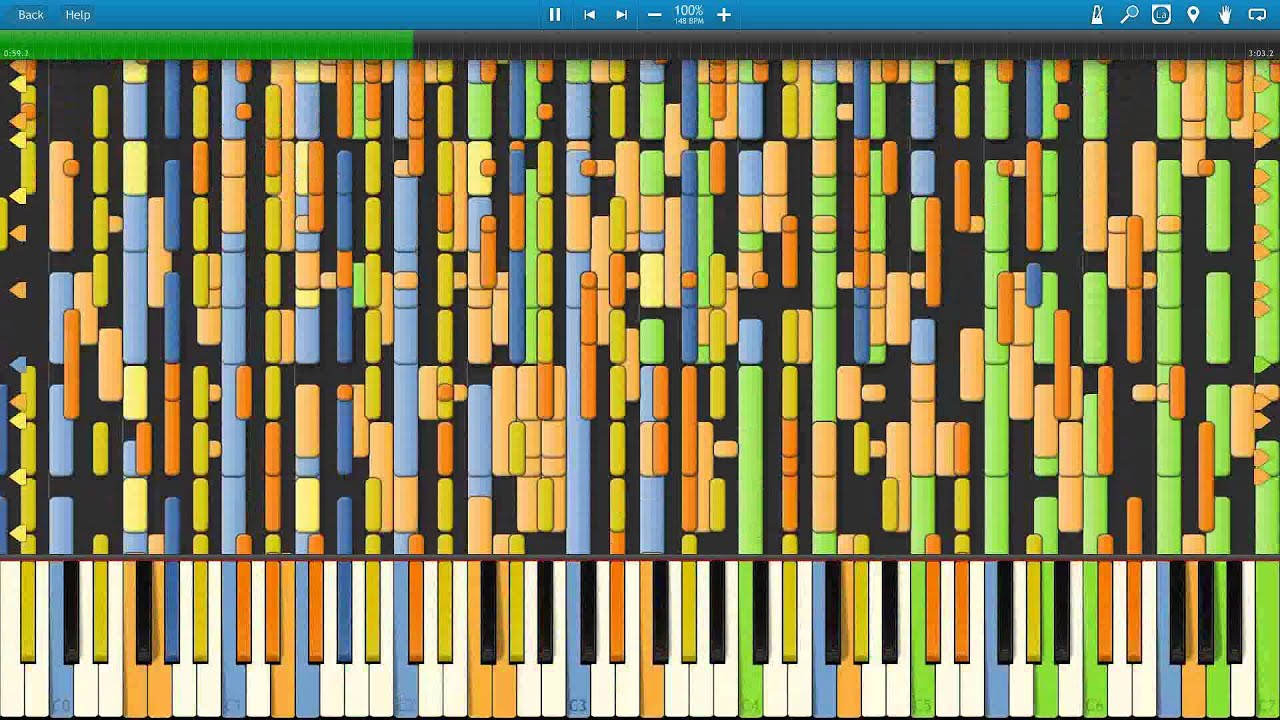Click the 0:59.3 elapsed time
This screenshot has width=1280, height=720.
(16, 53)
